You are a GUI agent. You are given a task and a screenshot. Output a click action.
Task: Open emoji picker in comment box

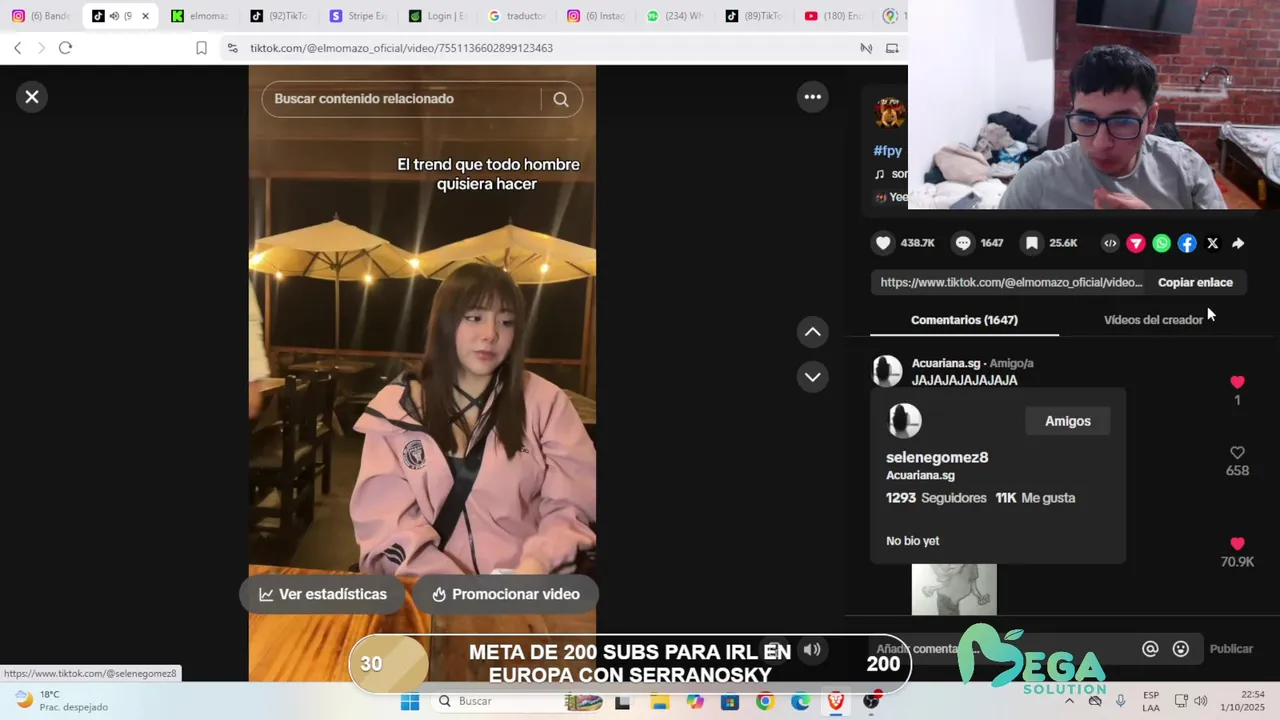[x=1181, y=649]
